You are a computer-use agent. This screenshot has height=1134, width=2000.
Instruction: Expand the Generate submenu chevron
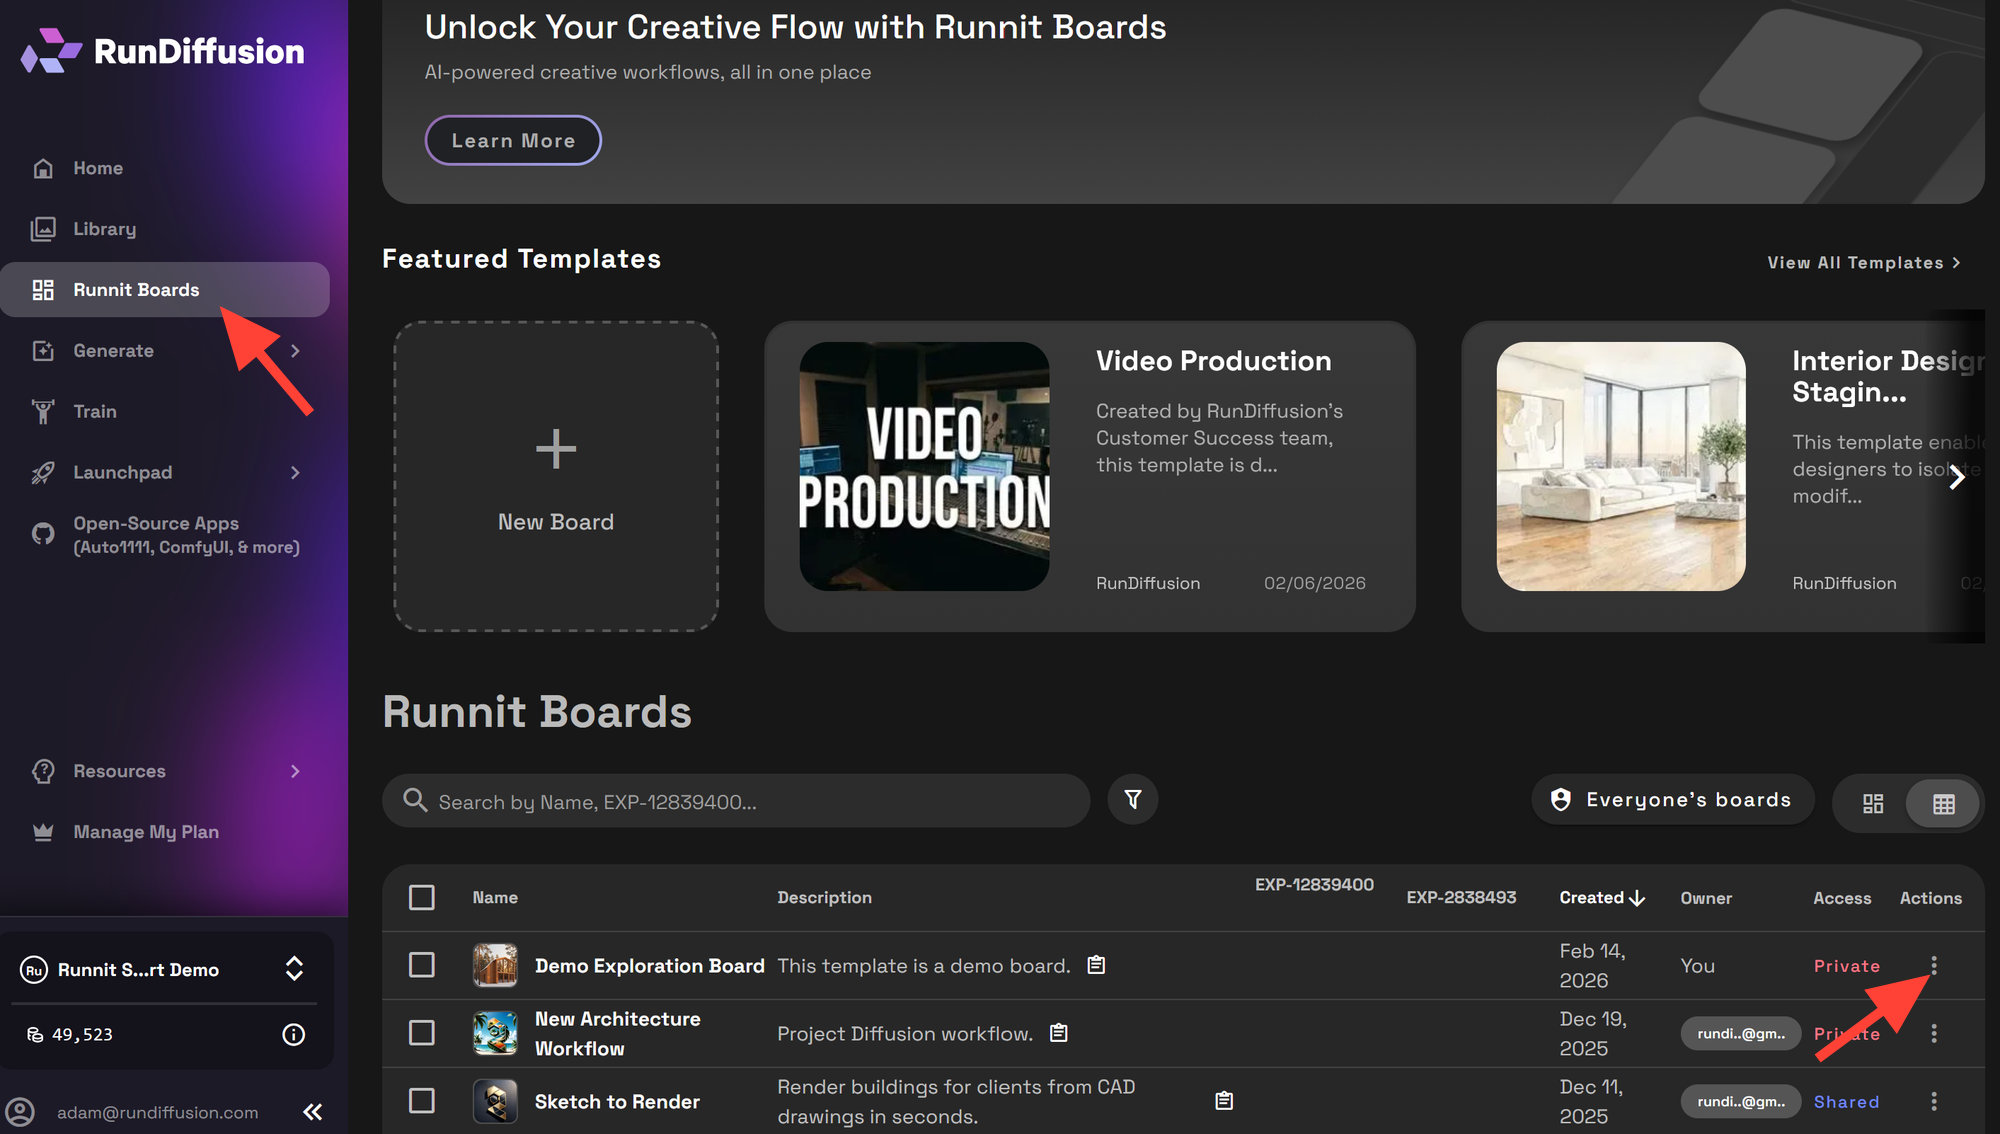295,350
